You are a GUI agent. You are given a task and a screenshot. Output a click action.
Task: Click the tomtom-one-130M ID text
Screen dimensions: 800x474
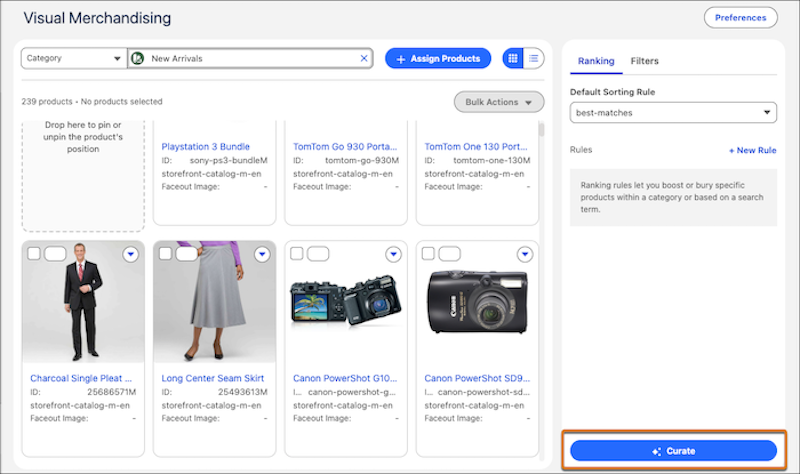tap(492, 161)
